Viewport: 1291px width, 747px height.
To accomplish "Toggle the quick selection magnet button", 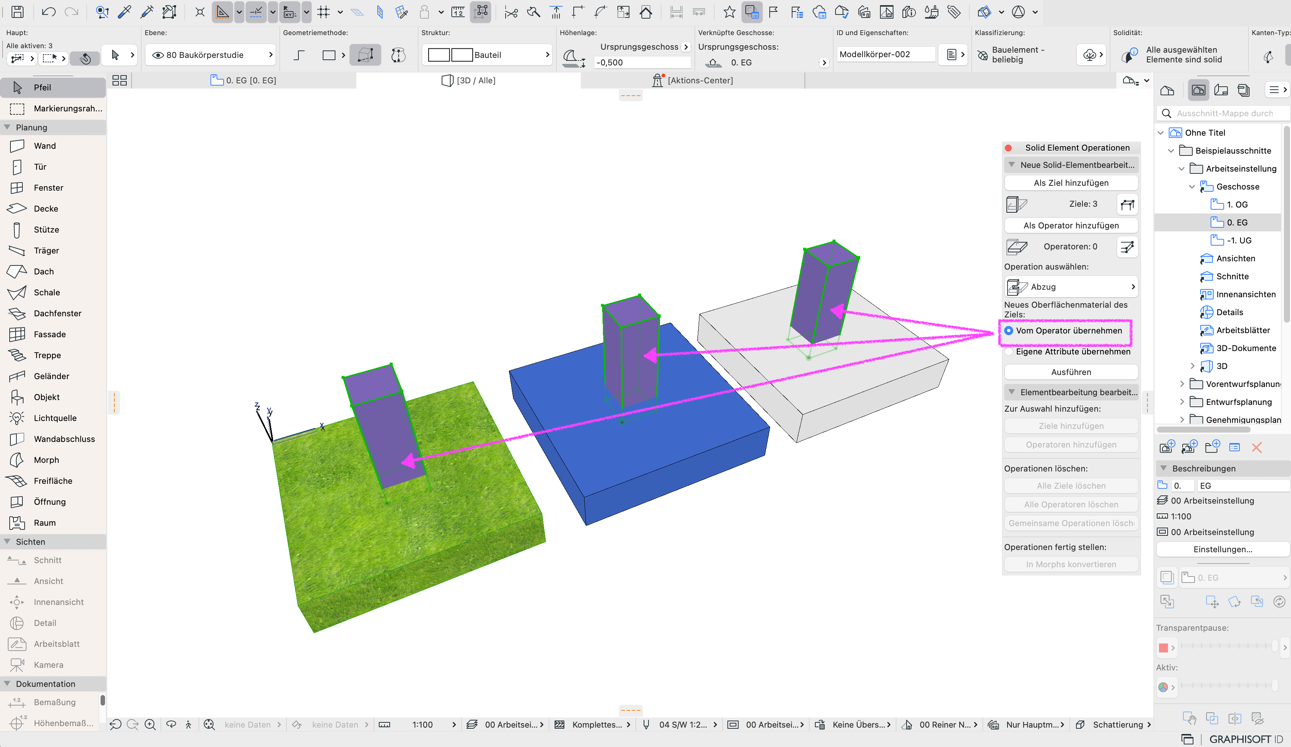I will pyautogui.click(x=86, y=58).
